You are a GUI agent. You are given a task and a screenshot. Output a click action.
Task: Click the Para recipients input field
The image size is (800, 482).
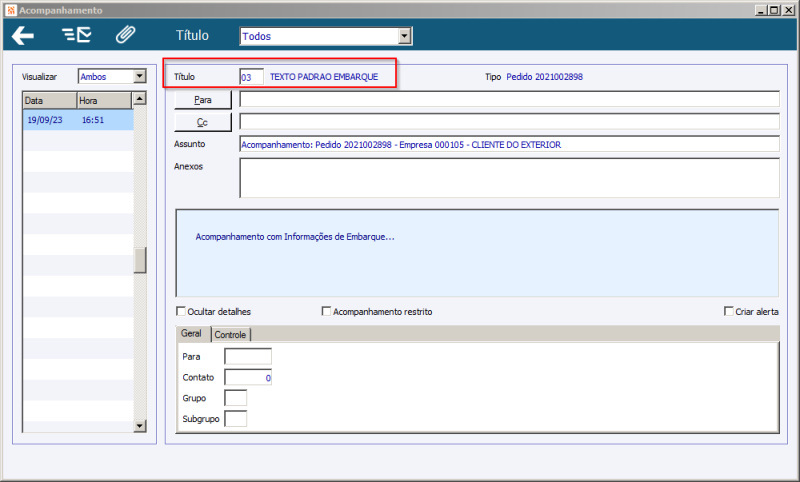[x=509, y=99]
